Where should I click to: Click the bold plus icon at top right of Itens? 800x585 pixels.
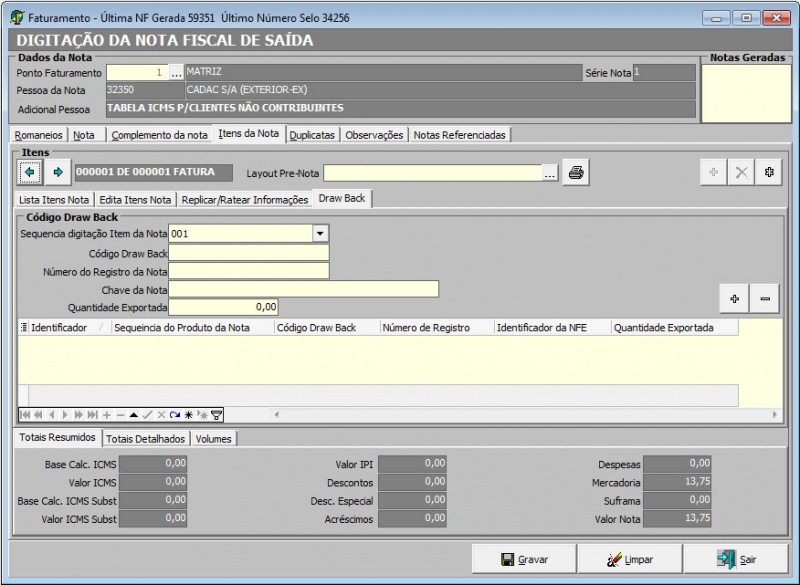point(769,173)
